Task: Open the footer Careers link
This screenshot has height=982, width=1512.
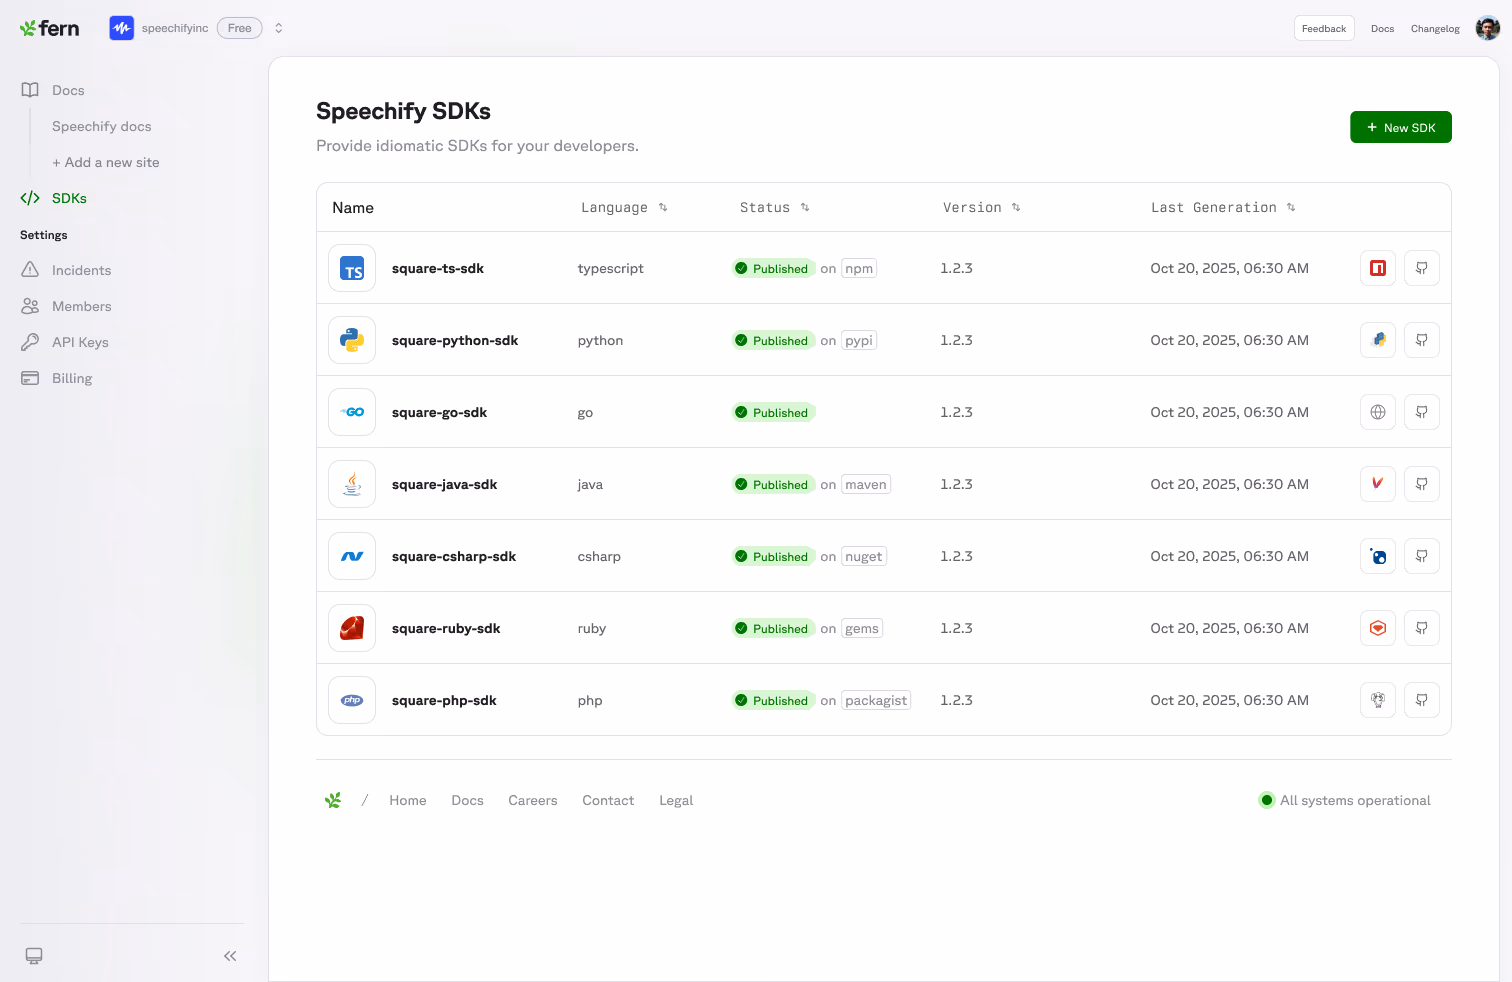Action: 533,800
